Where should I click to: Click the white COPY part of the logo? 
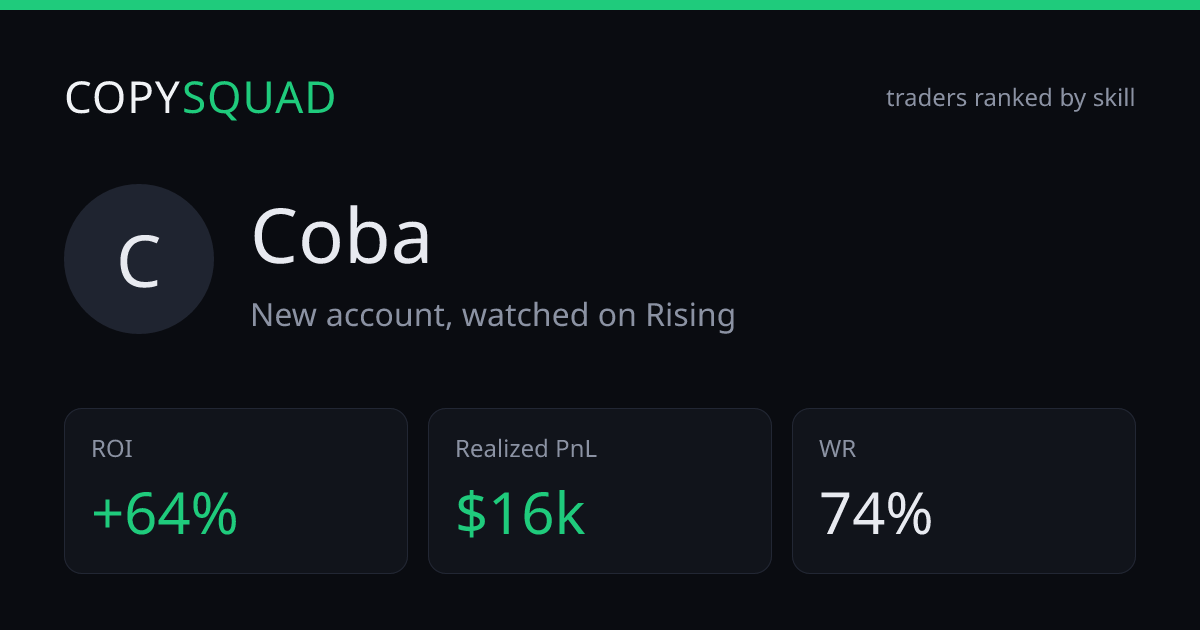(123, 98)
